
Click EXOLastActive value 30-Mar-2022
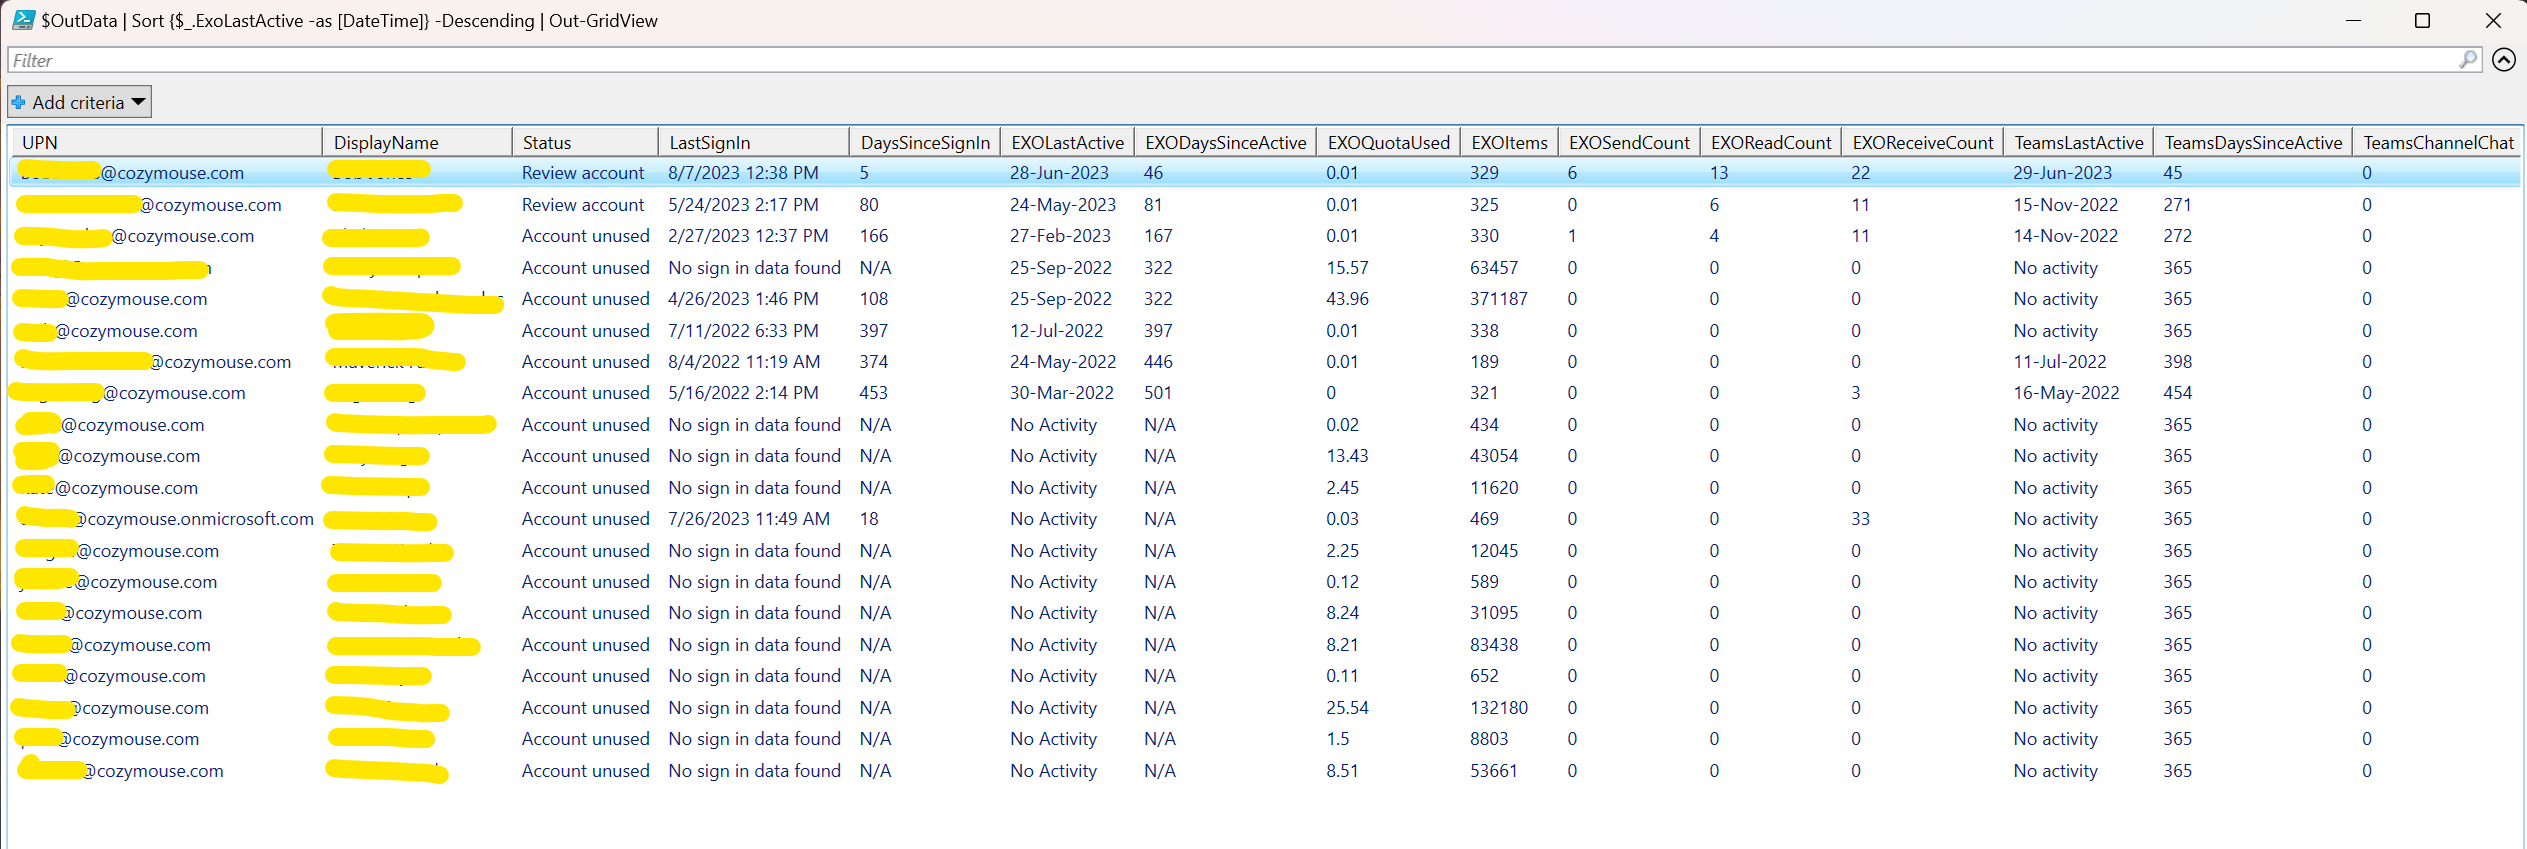coord(1061,393)
